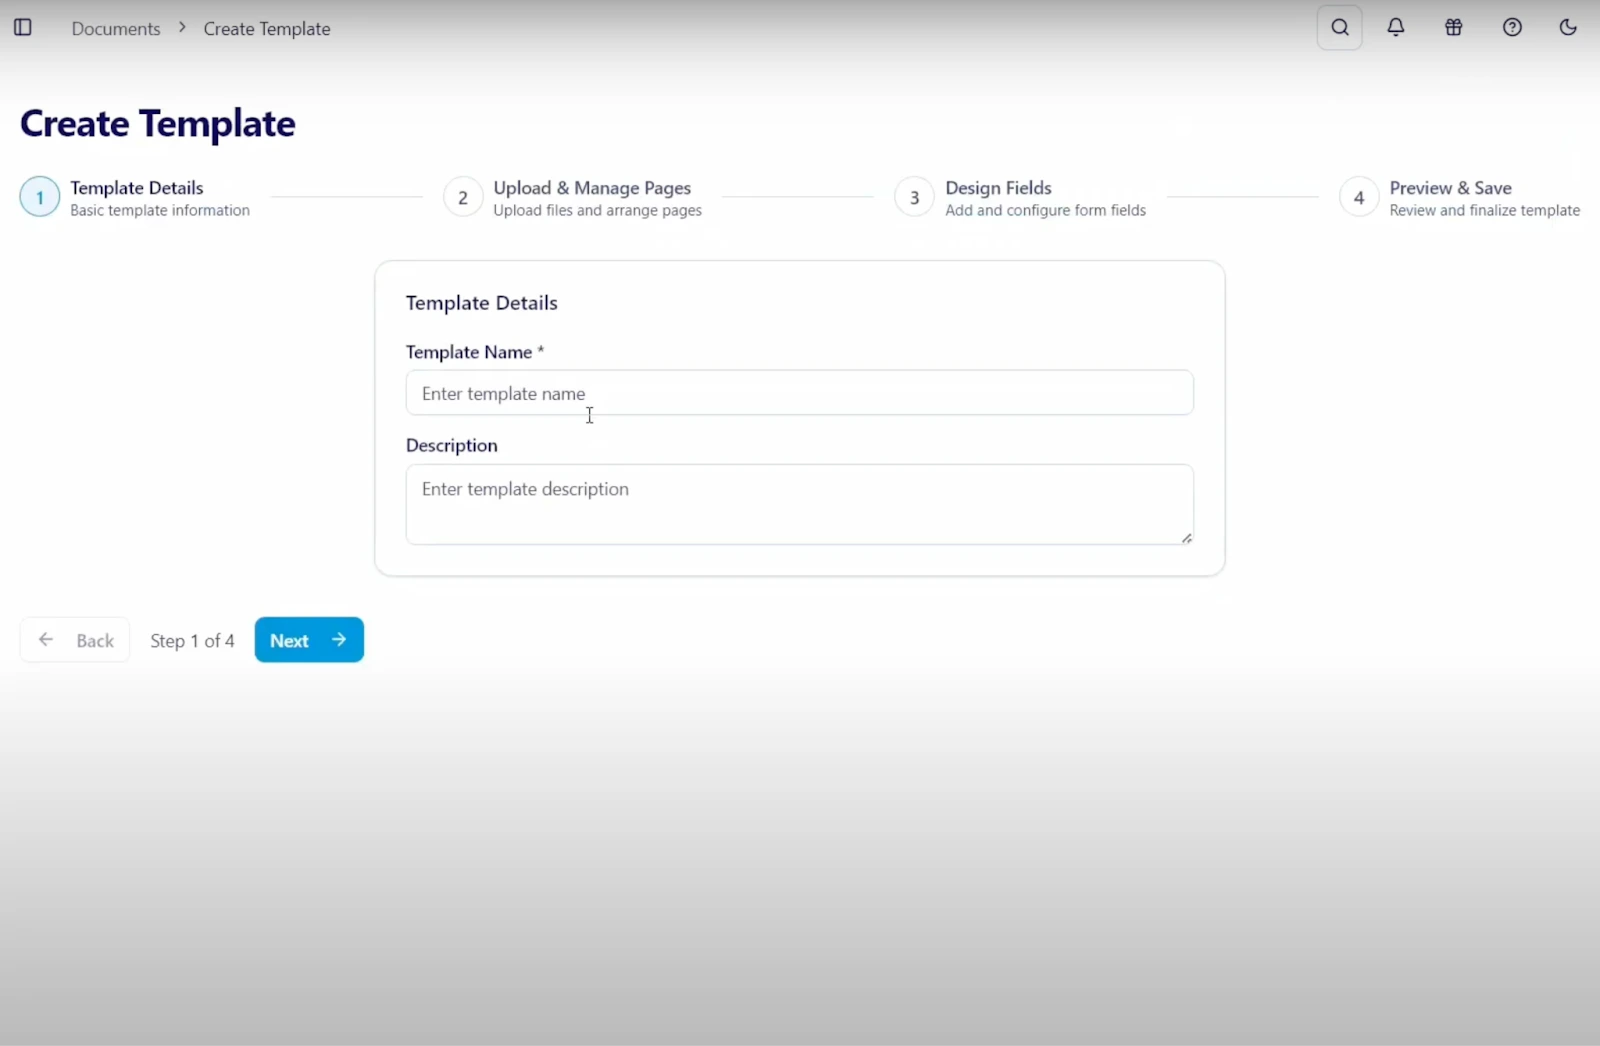1600x1046 pixels.
Task: Select Design Fields step label
Action: 998,188
